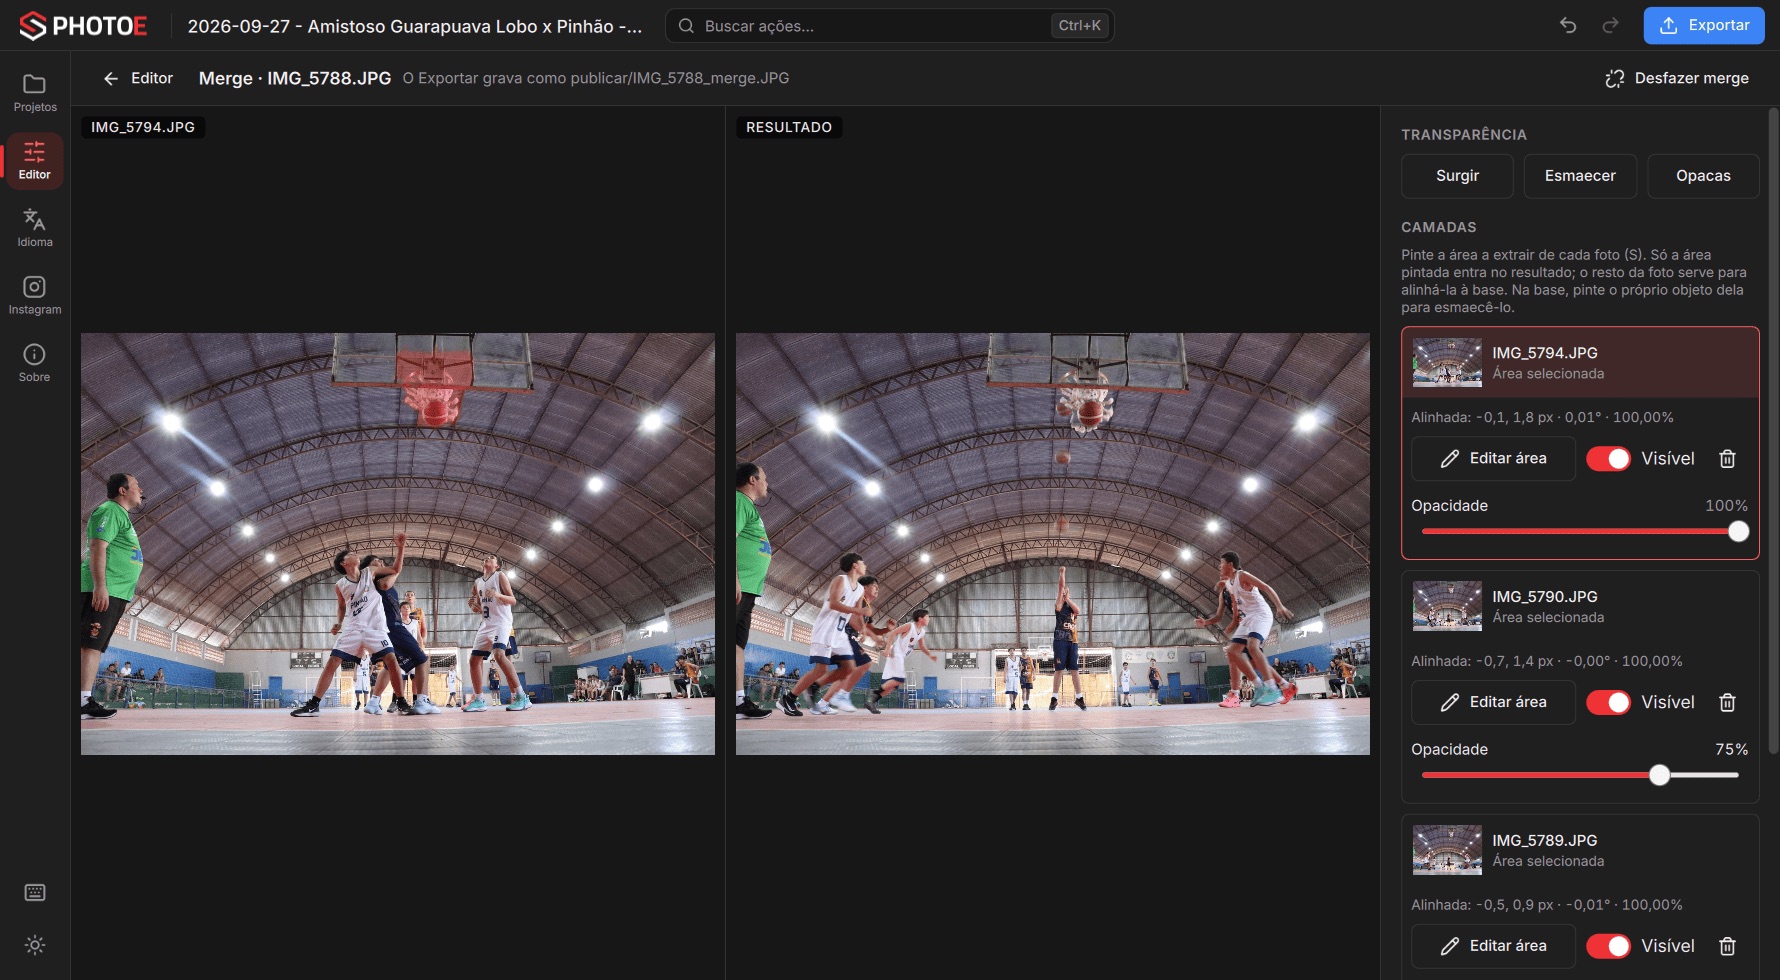Click the RESULTADO label
The height and width of the screenshot is (980, 1780).
[789, 127]
